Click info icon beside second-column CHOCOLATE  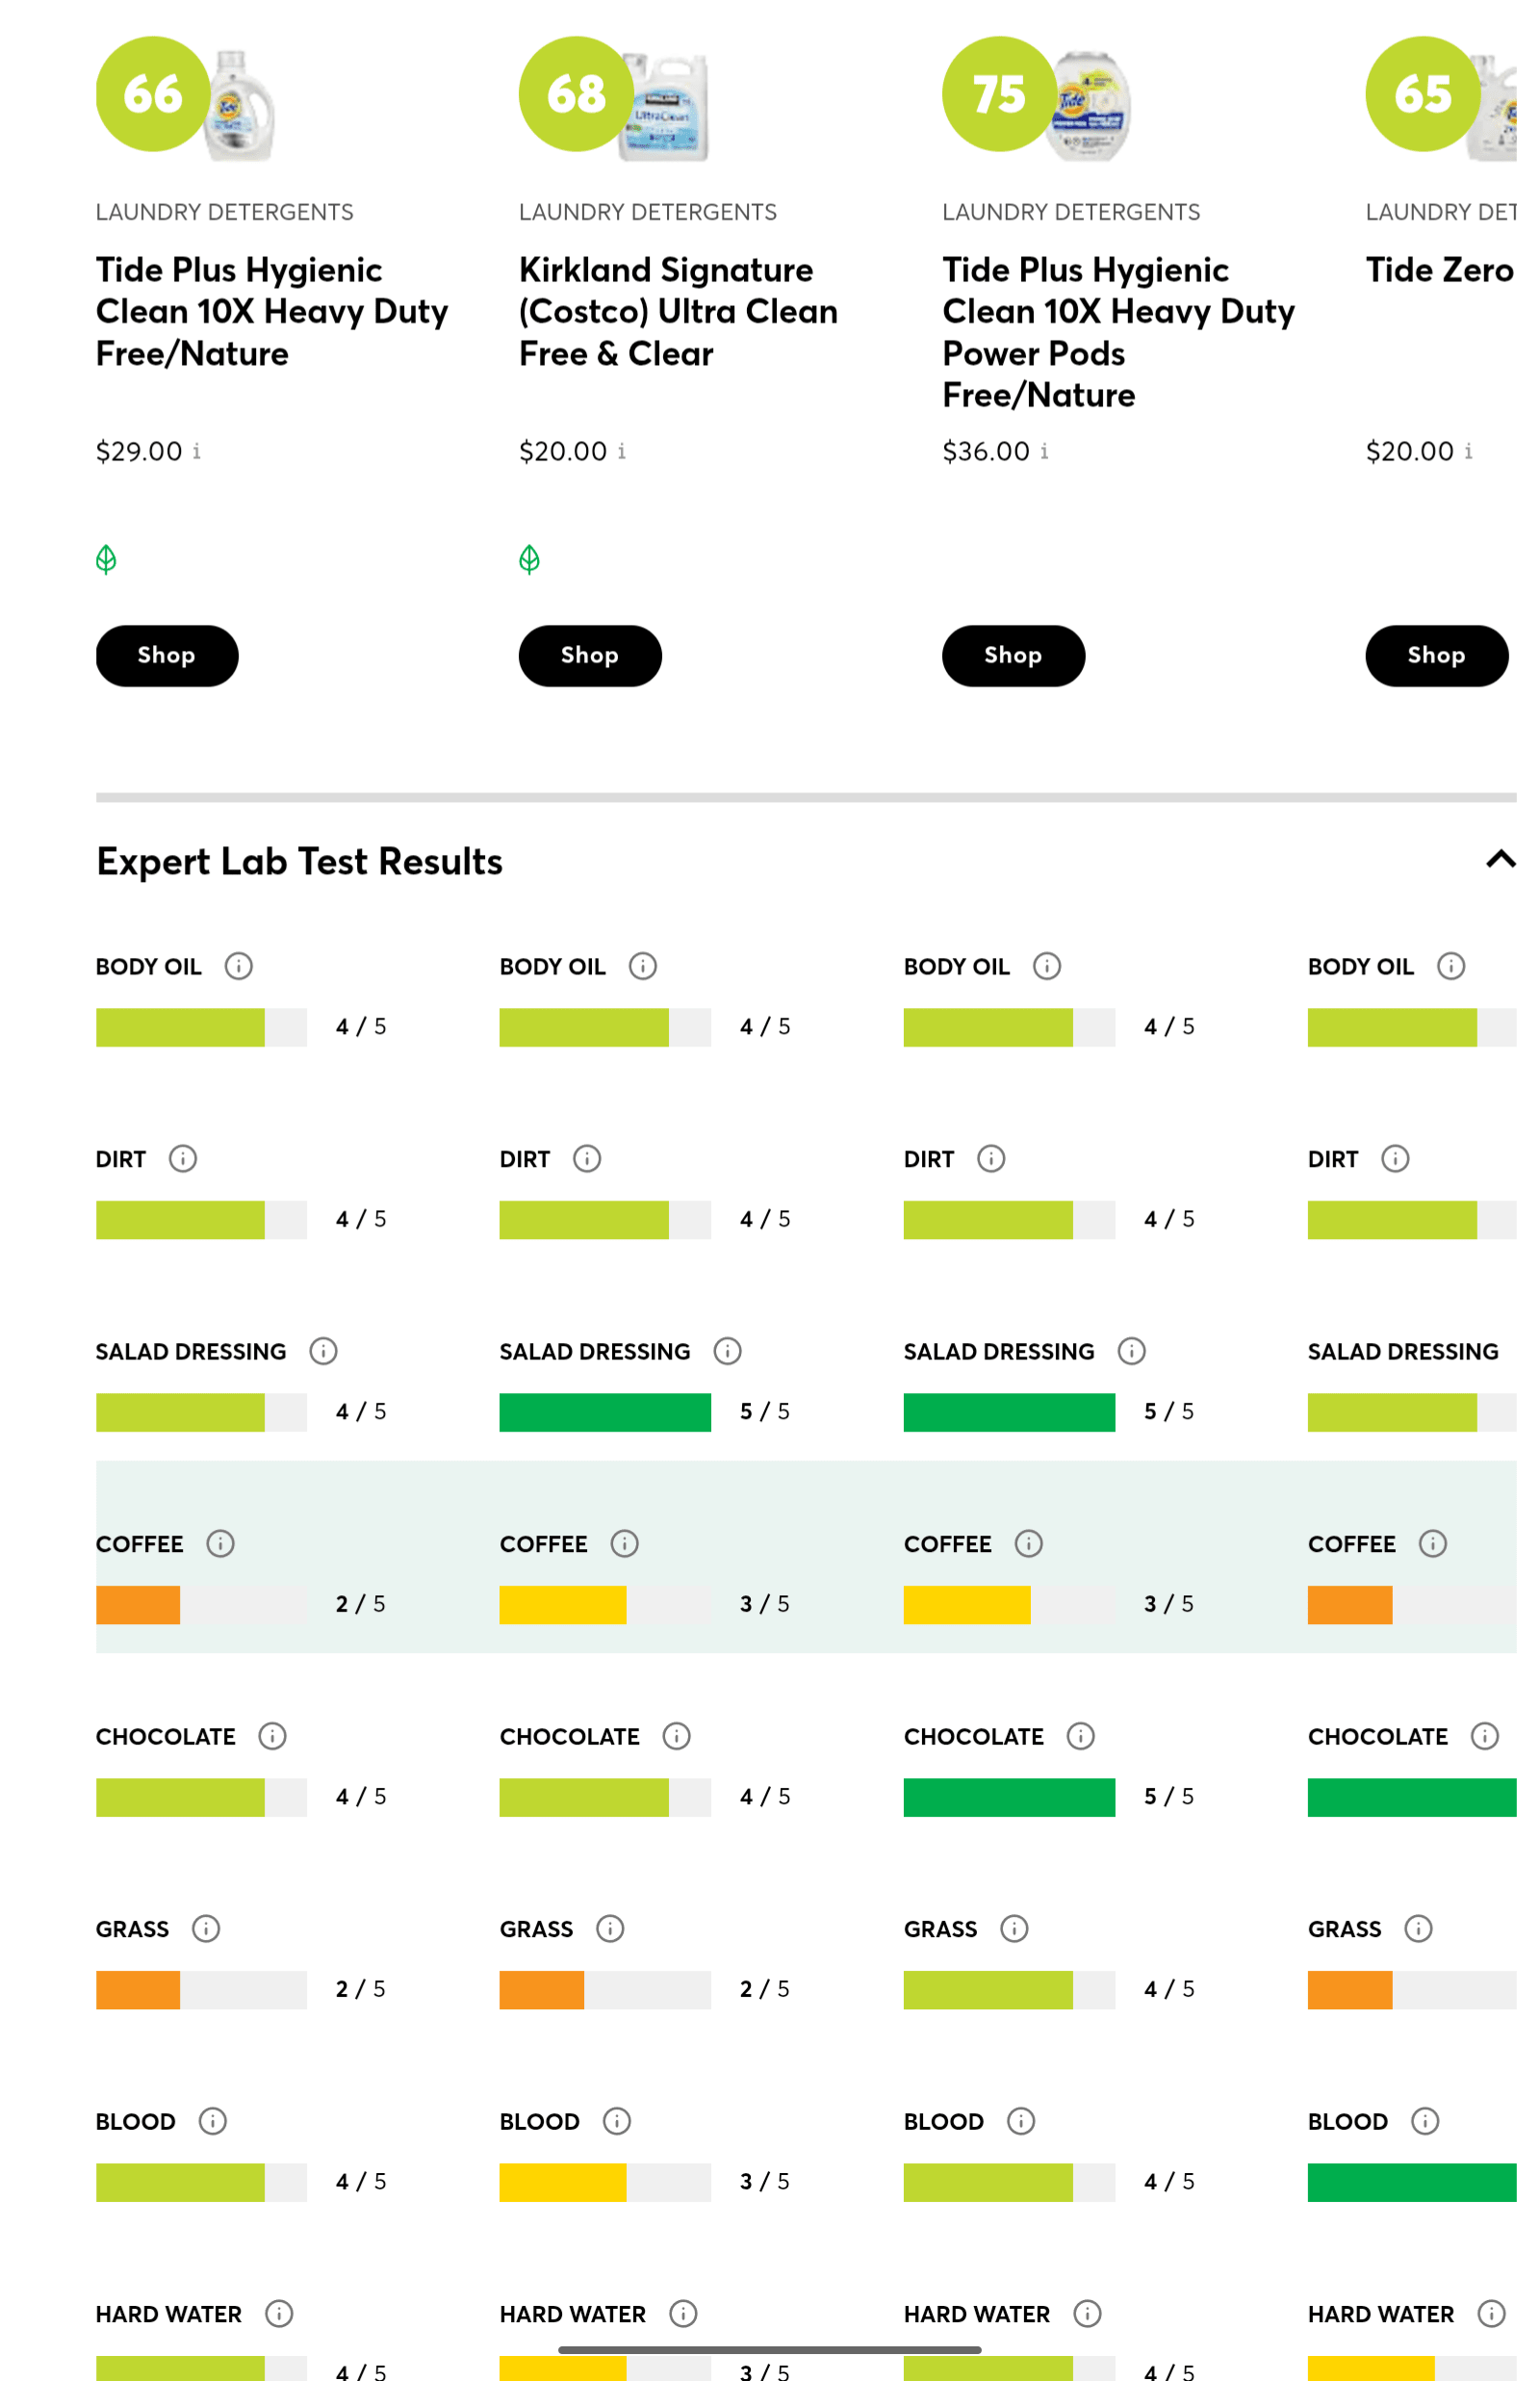click(x=677, y=1736)
